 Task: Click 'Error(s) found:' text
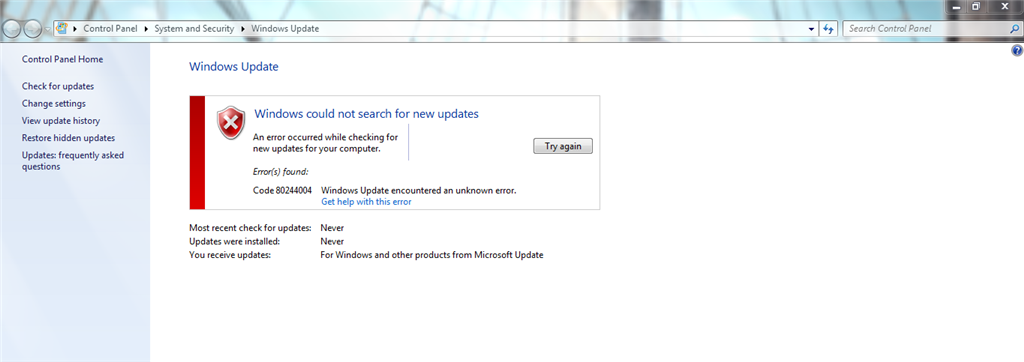pos(280,172)
